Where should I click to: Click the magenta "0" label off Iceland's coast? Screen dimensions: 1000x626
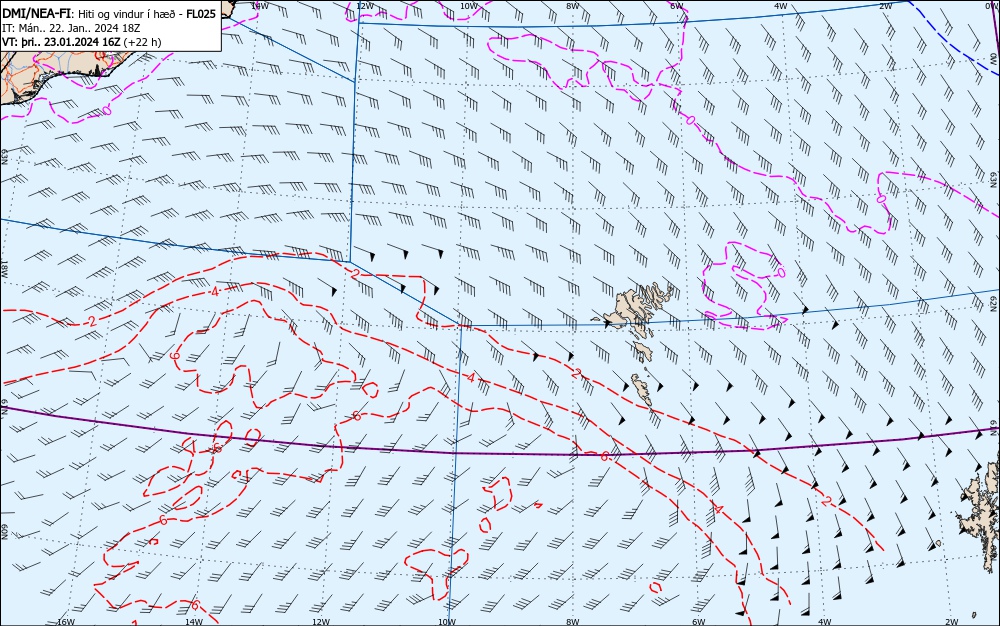click(107, 111)
